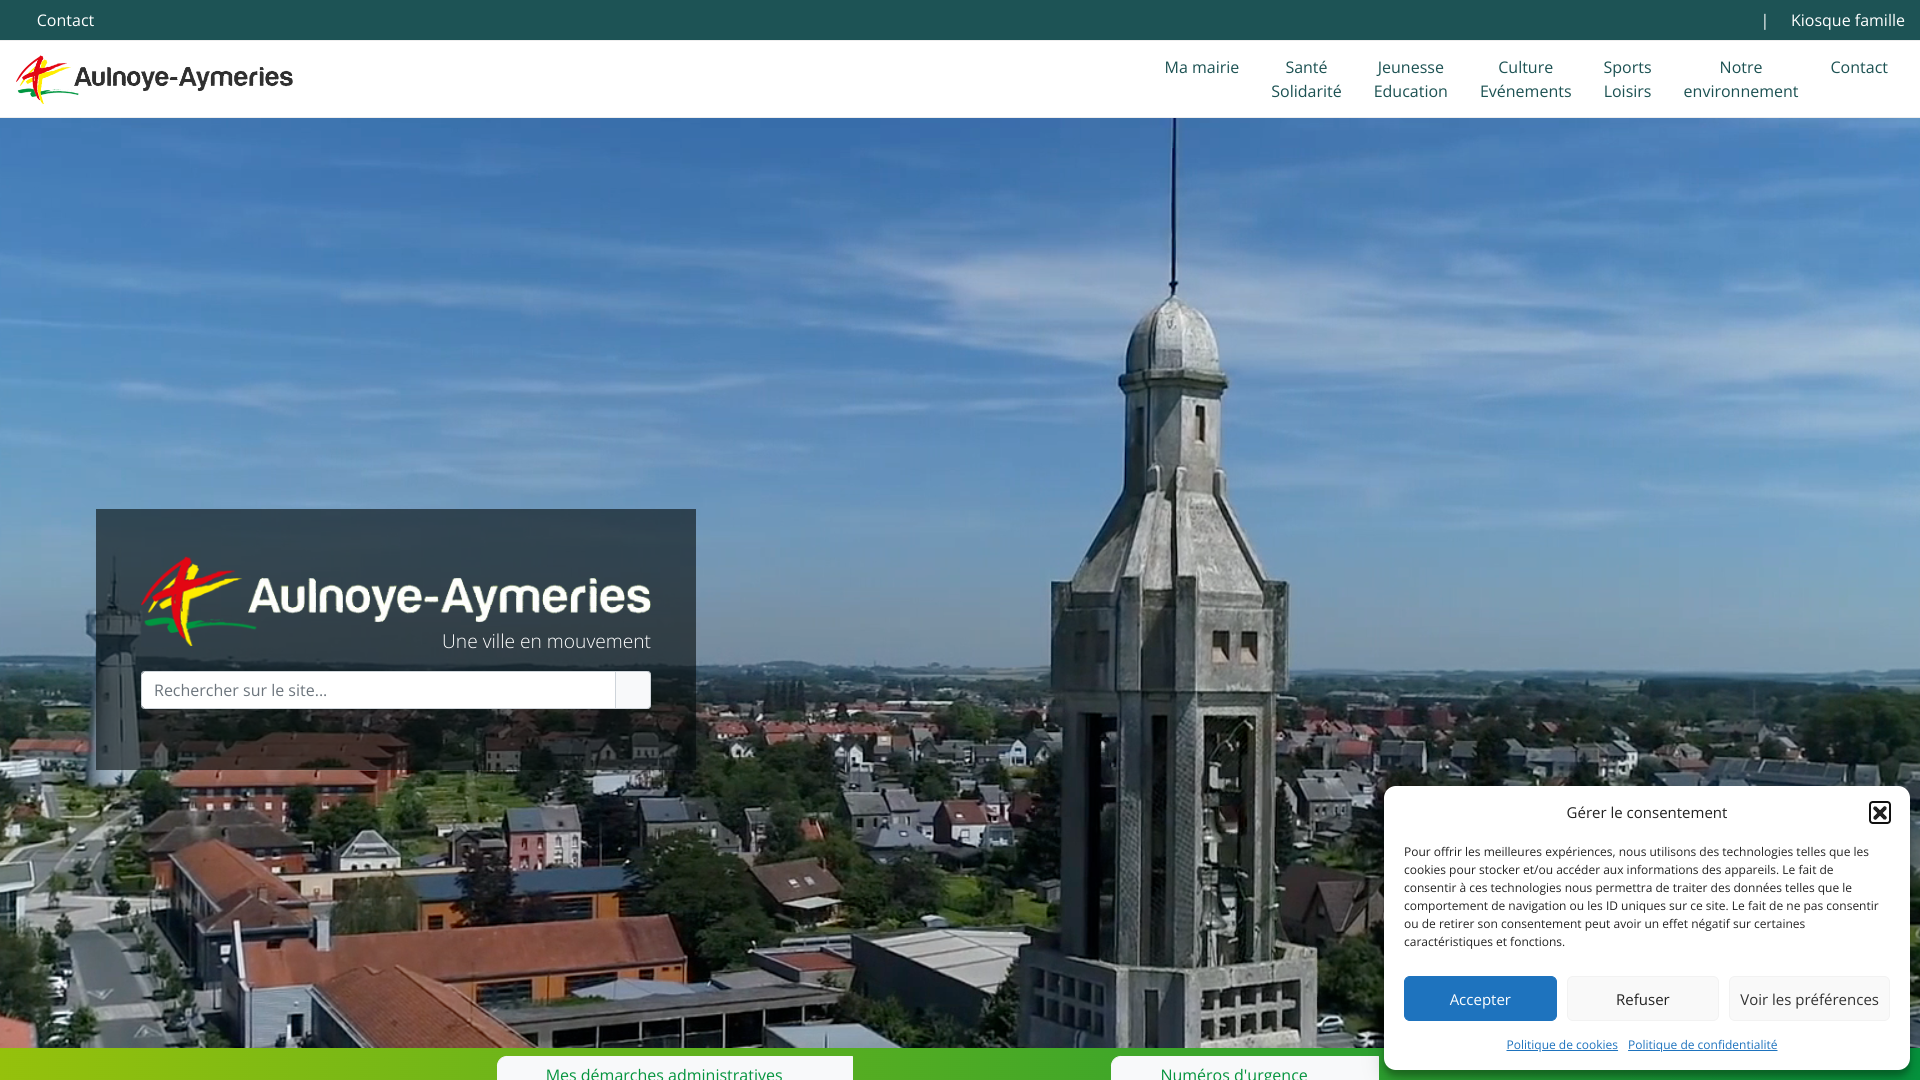Image resolution: width=1920 pixels, height=1080 pixels.
Task: Open the Notre environnement menu
Action: [1740, 79]
